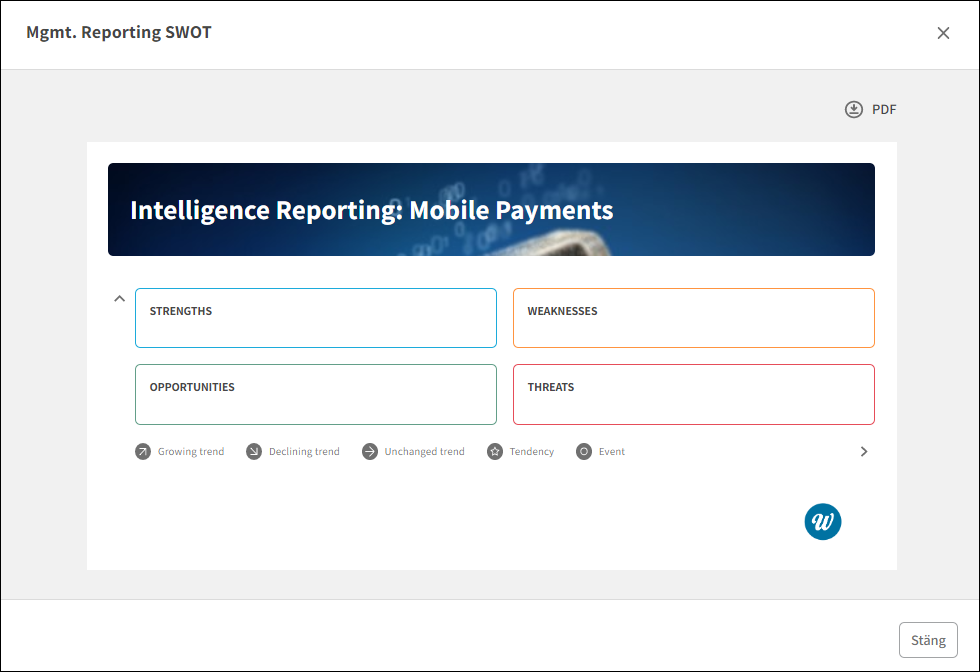Click the Declining trend arrow icon
The width and height of the screenshot is (980, 672).
pos(254,452)
